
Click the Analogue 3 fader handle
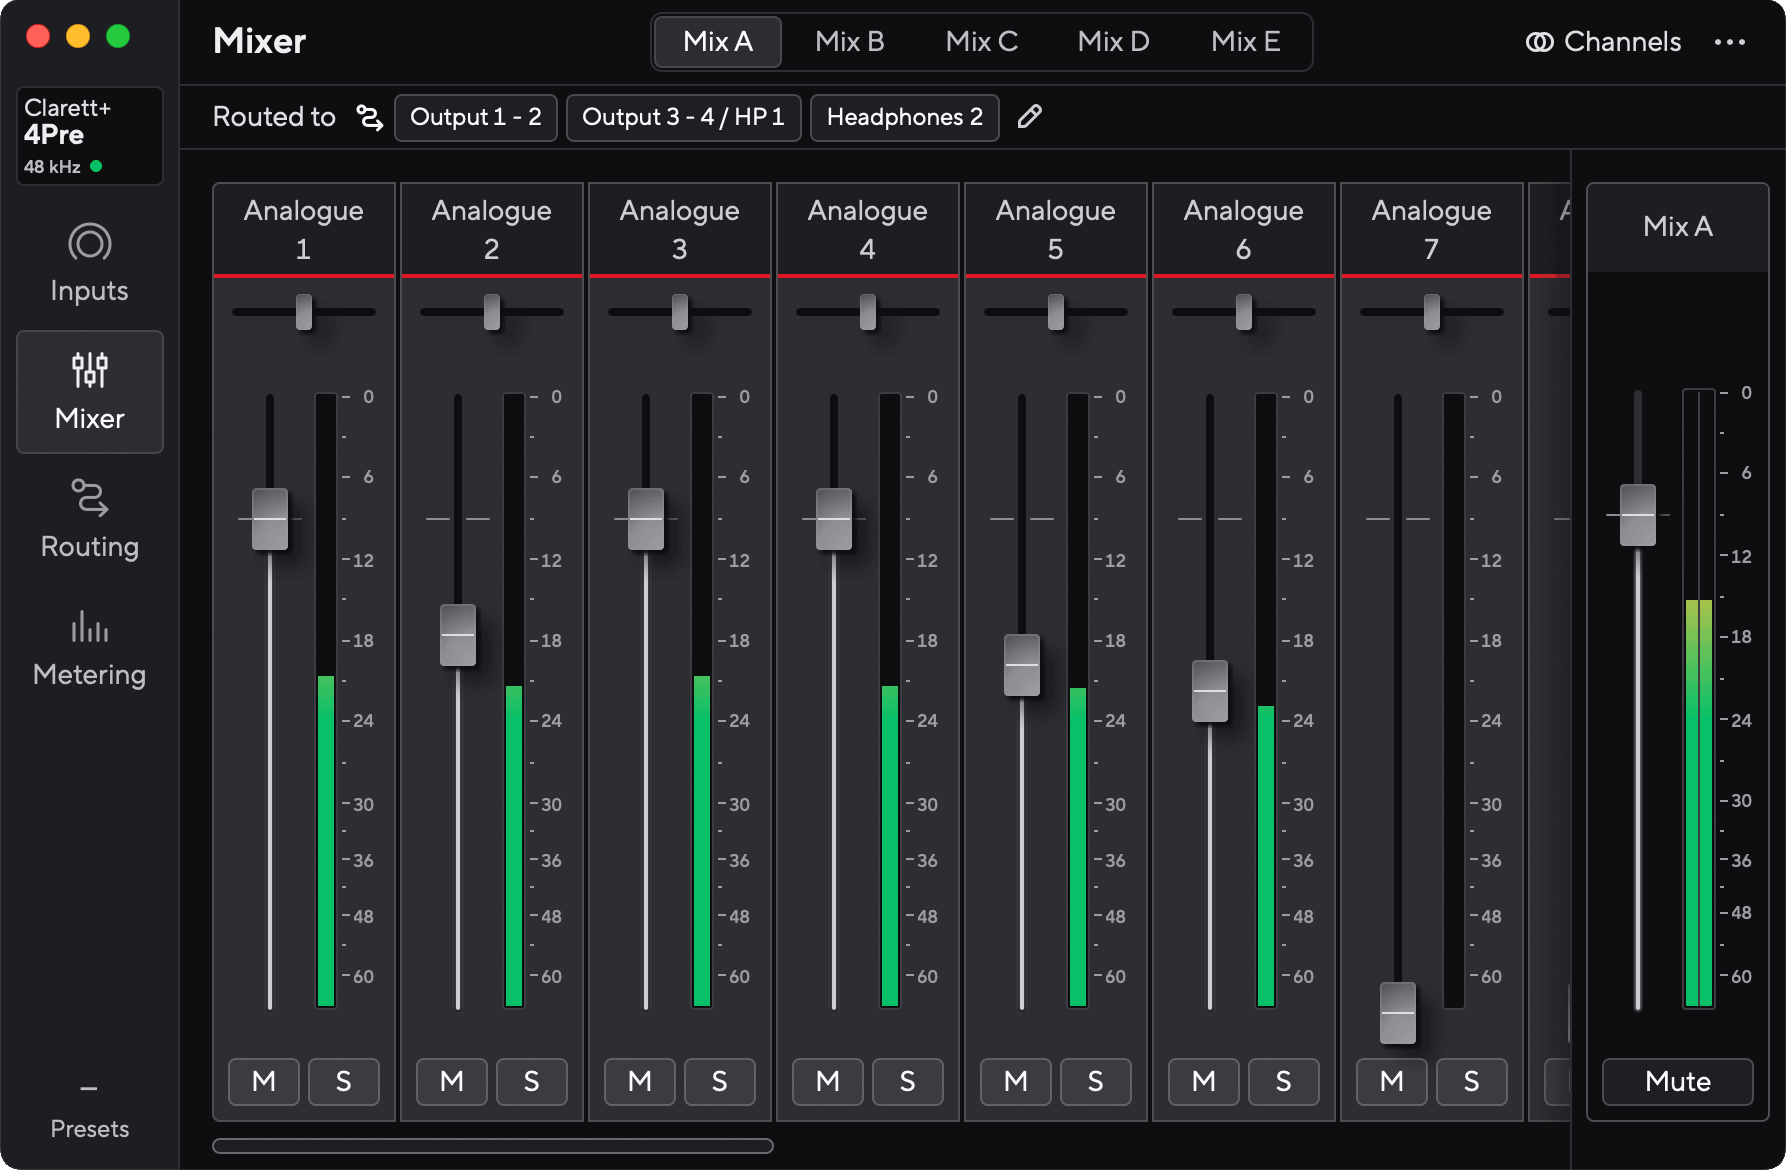coord(646,519)
